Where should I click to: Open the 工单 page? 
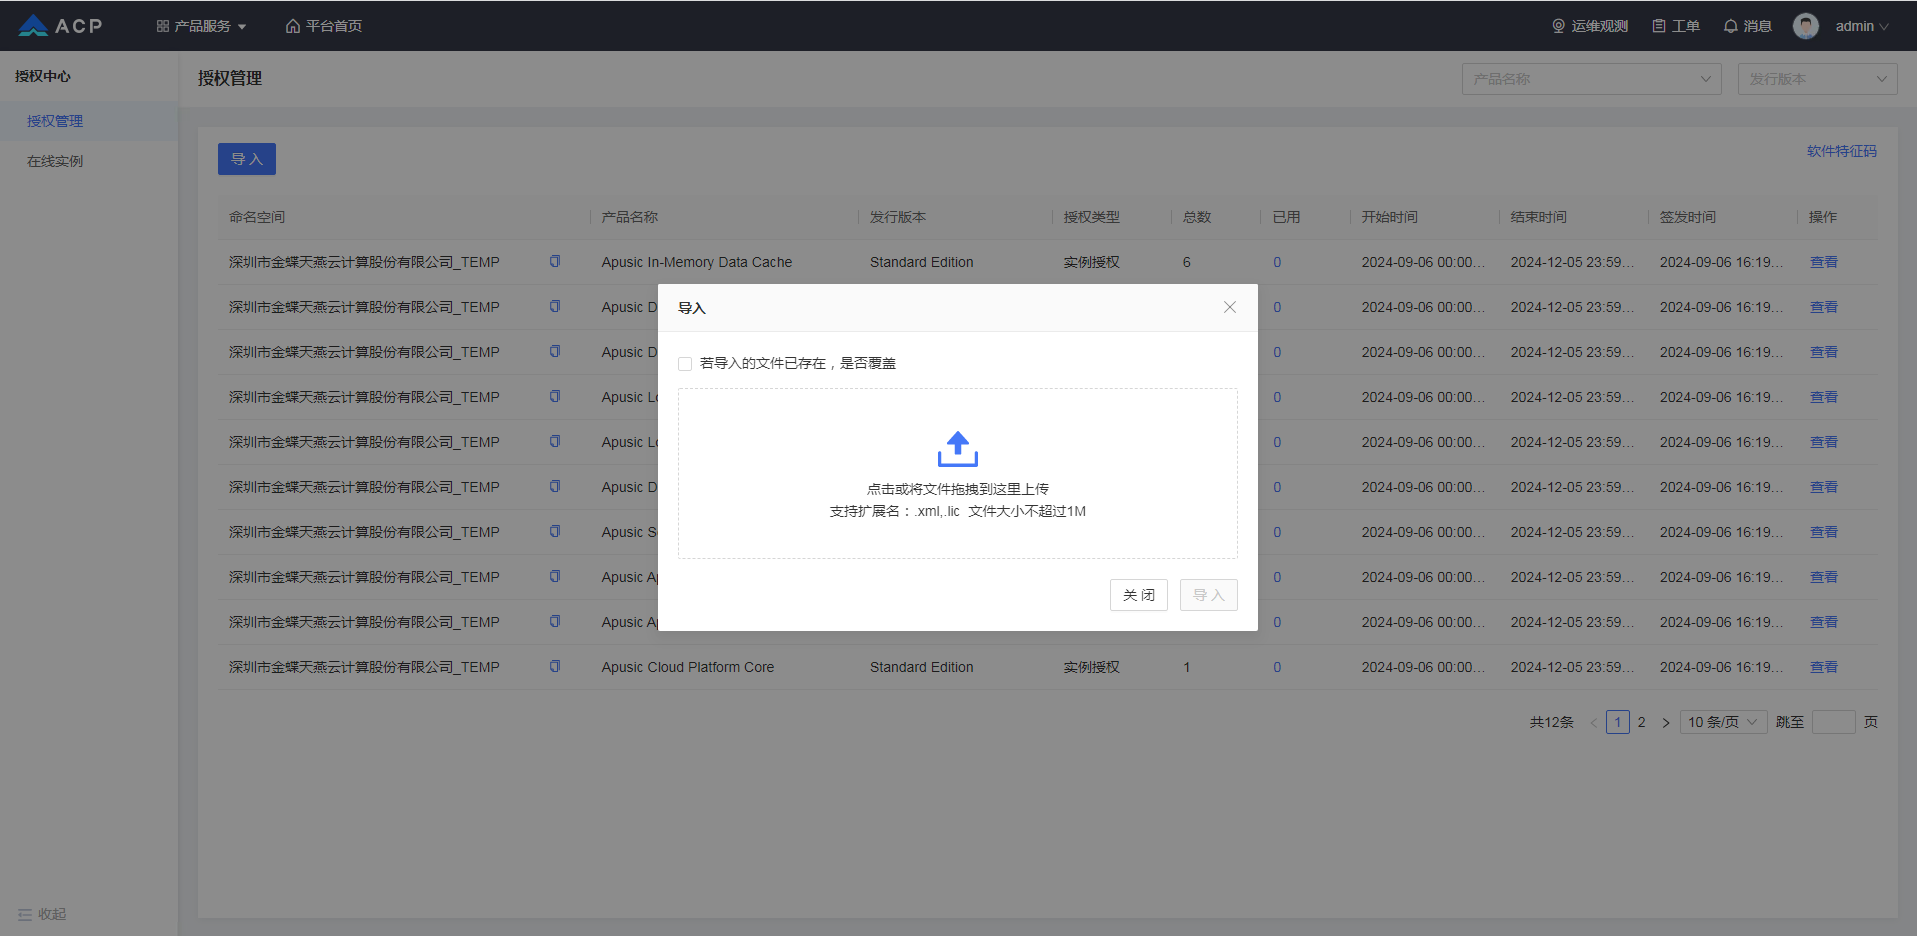pos(1676,26)
